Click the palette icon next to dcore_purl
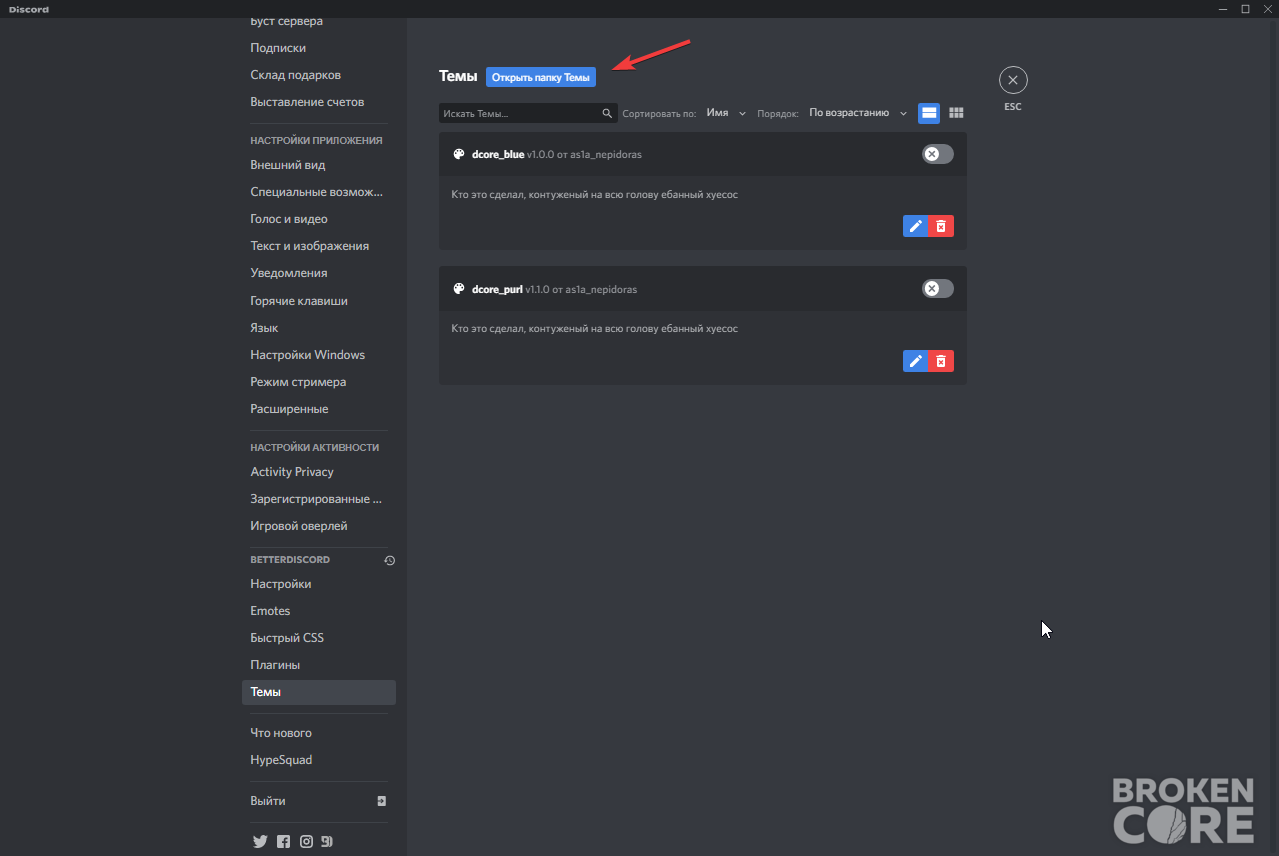This screenshot has width=1279, height=856. point(459,289)
